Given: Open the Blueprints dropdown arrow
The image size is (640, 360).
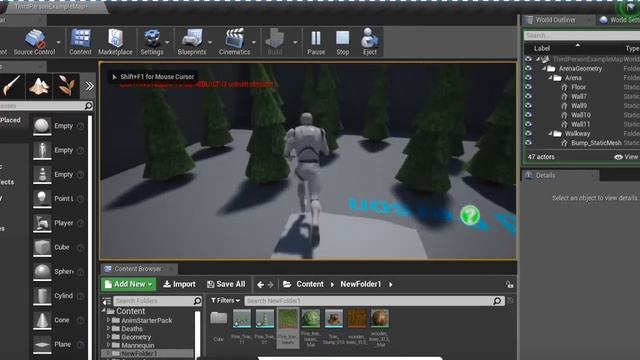Looking at the screenshot, I should 210,42.
